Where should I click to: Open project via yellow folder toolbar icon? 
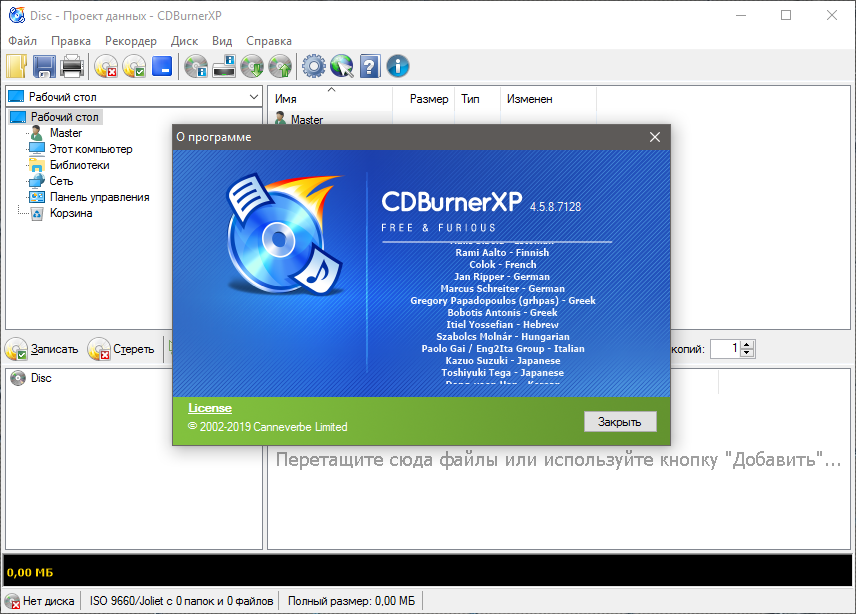(16, 67)
